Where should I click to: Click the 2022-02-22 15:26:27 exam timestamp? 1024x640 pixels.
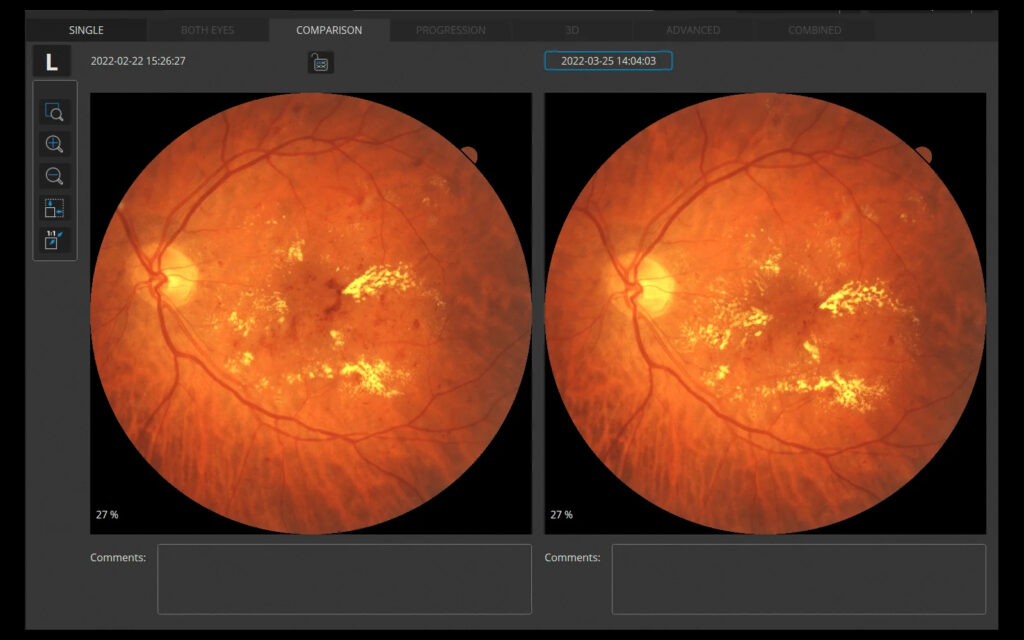coord(138,61)
